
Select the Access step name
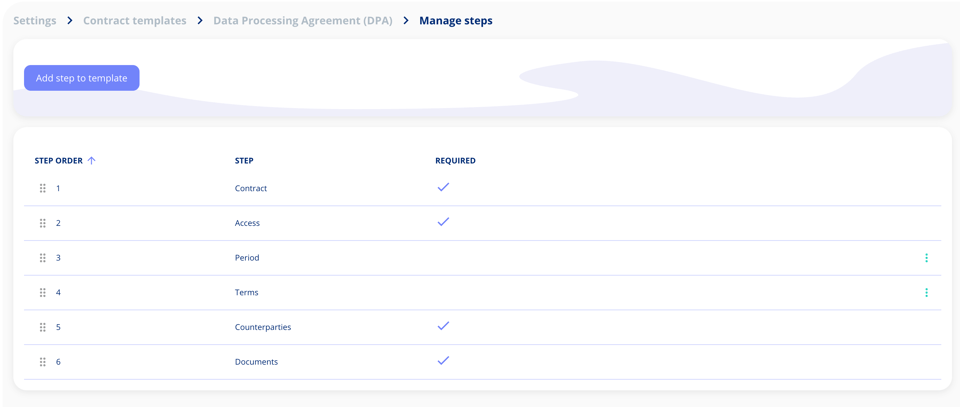247,223
